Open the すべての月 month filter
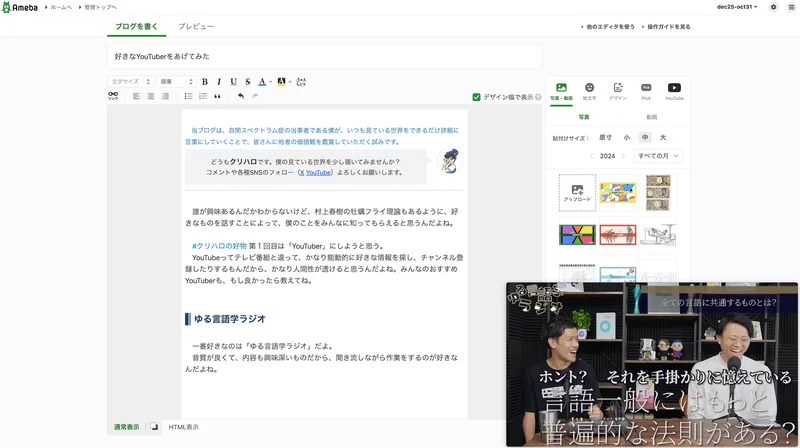This screenshot has height=448, width=800. pos(659,156)
